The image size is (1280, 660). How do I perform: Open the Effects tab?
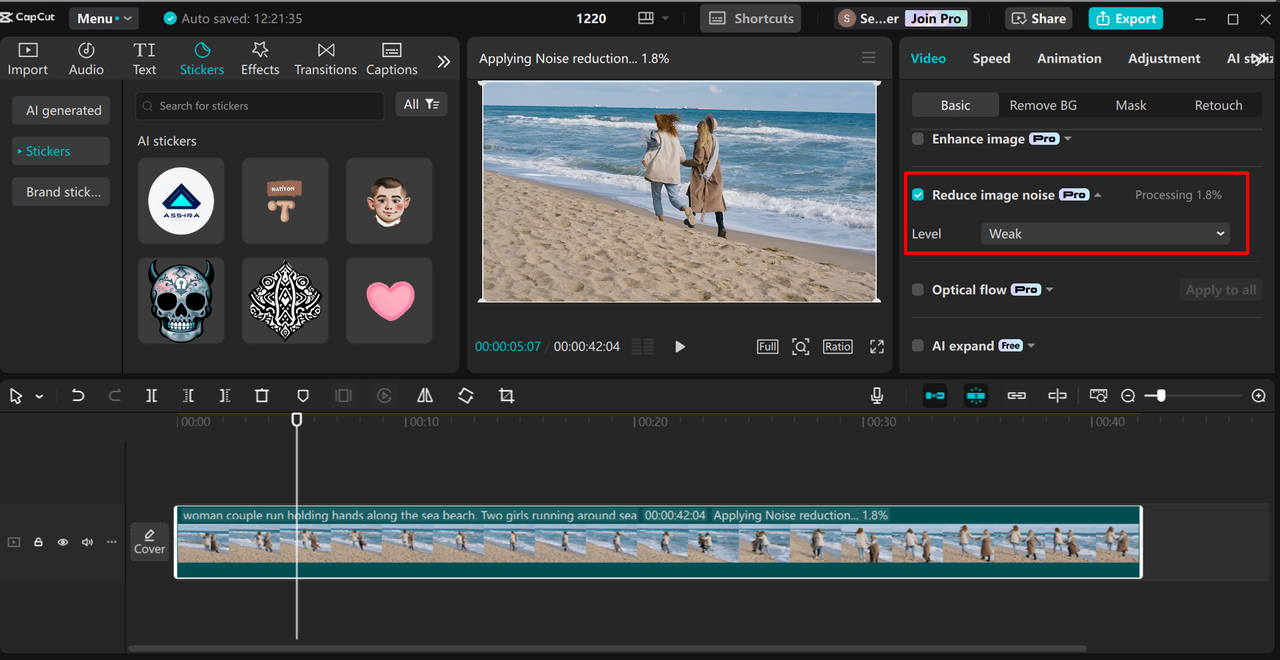pos(260,59)
